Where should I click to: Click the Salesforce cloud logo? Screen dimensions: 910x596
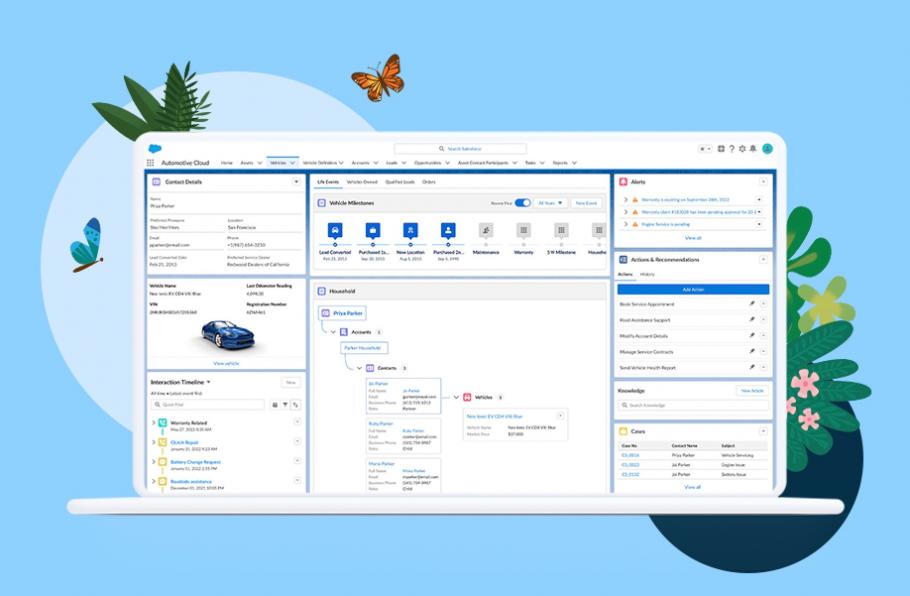pyautogui.click(x=155, y=149)
